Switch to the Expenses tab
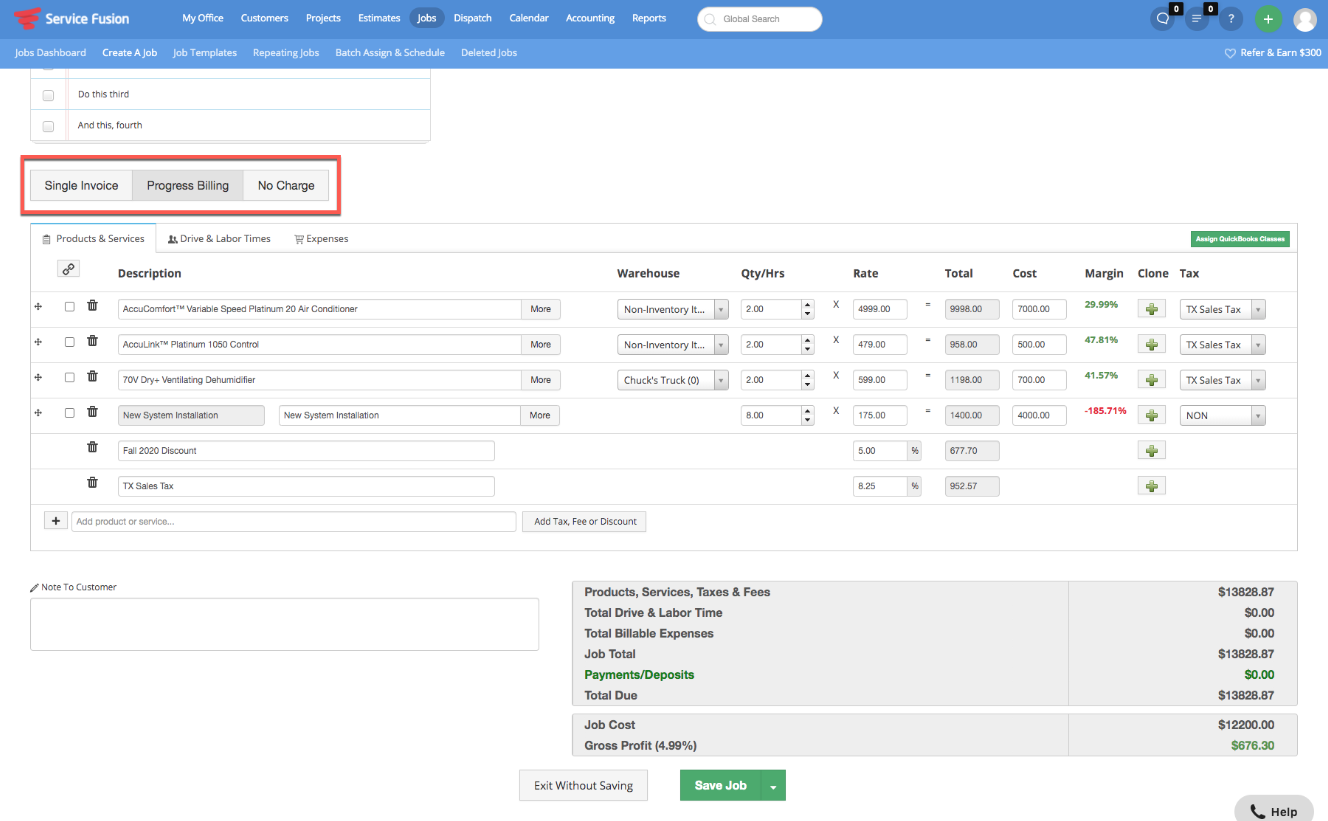The image size is (1328, 821). [321, 239]
